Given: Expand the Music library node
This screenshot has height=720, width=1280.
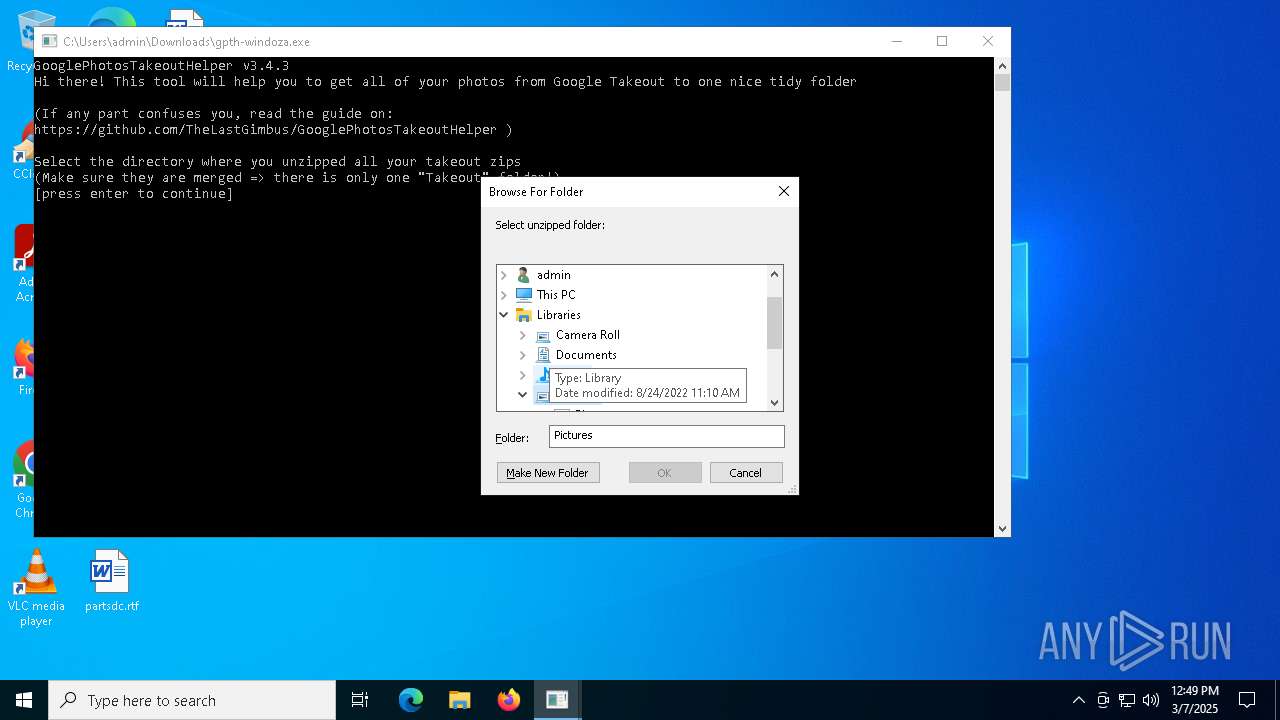Looking at the screenshot, I should pos(522,375).
